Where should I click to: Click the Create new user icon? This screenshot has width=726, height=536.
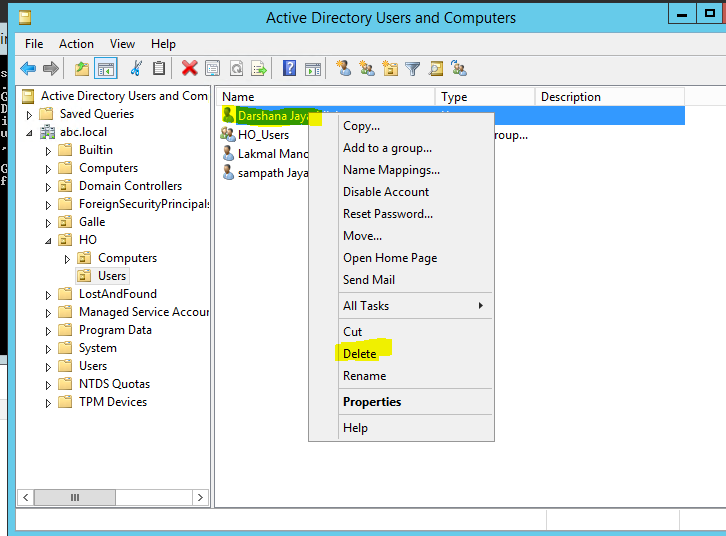click(344, 69)
